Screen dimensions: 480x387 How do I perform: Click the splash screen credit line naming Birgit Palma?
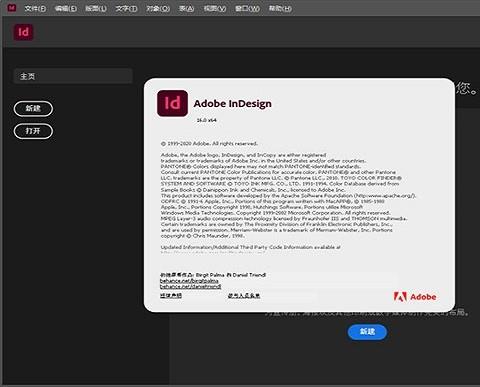click(x=213, y=275)
